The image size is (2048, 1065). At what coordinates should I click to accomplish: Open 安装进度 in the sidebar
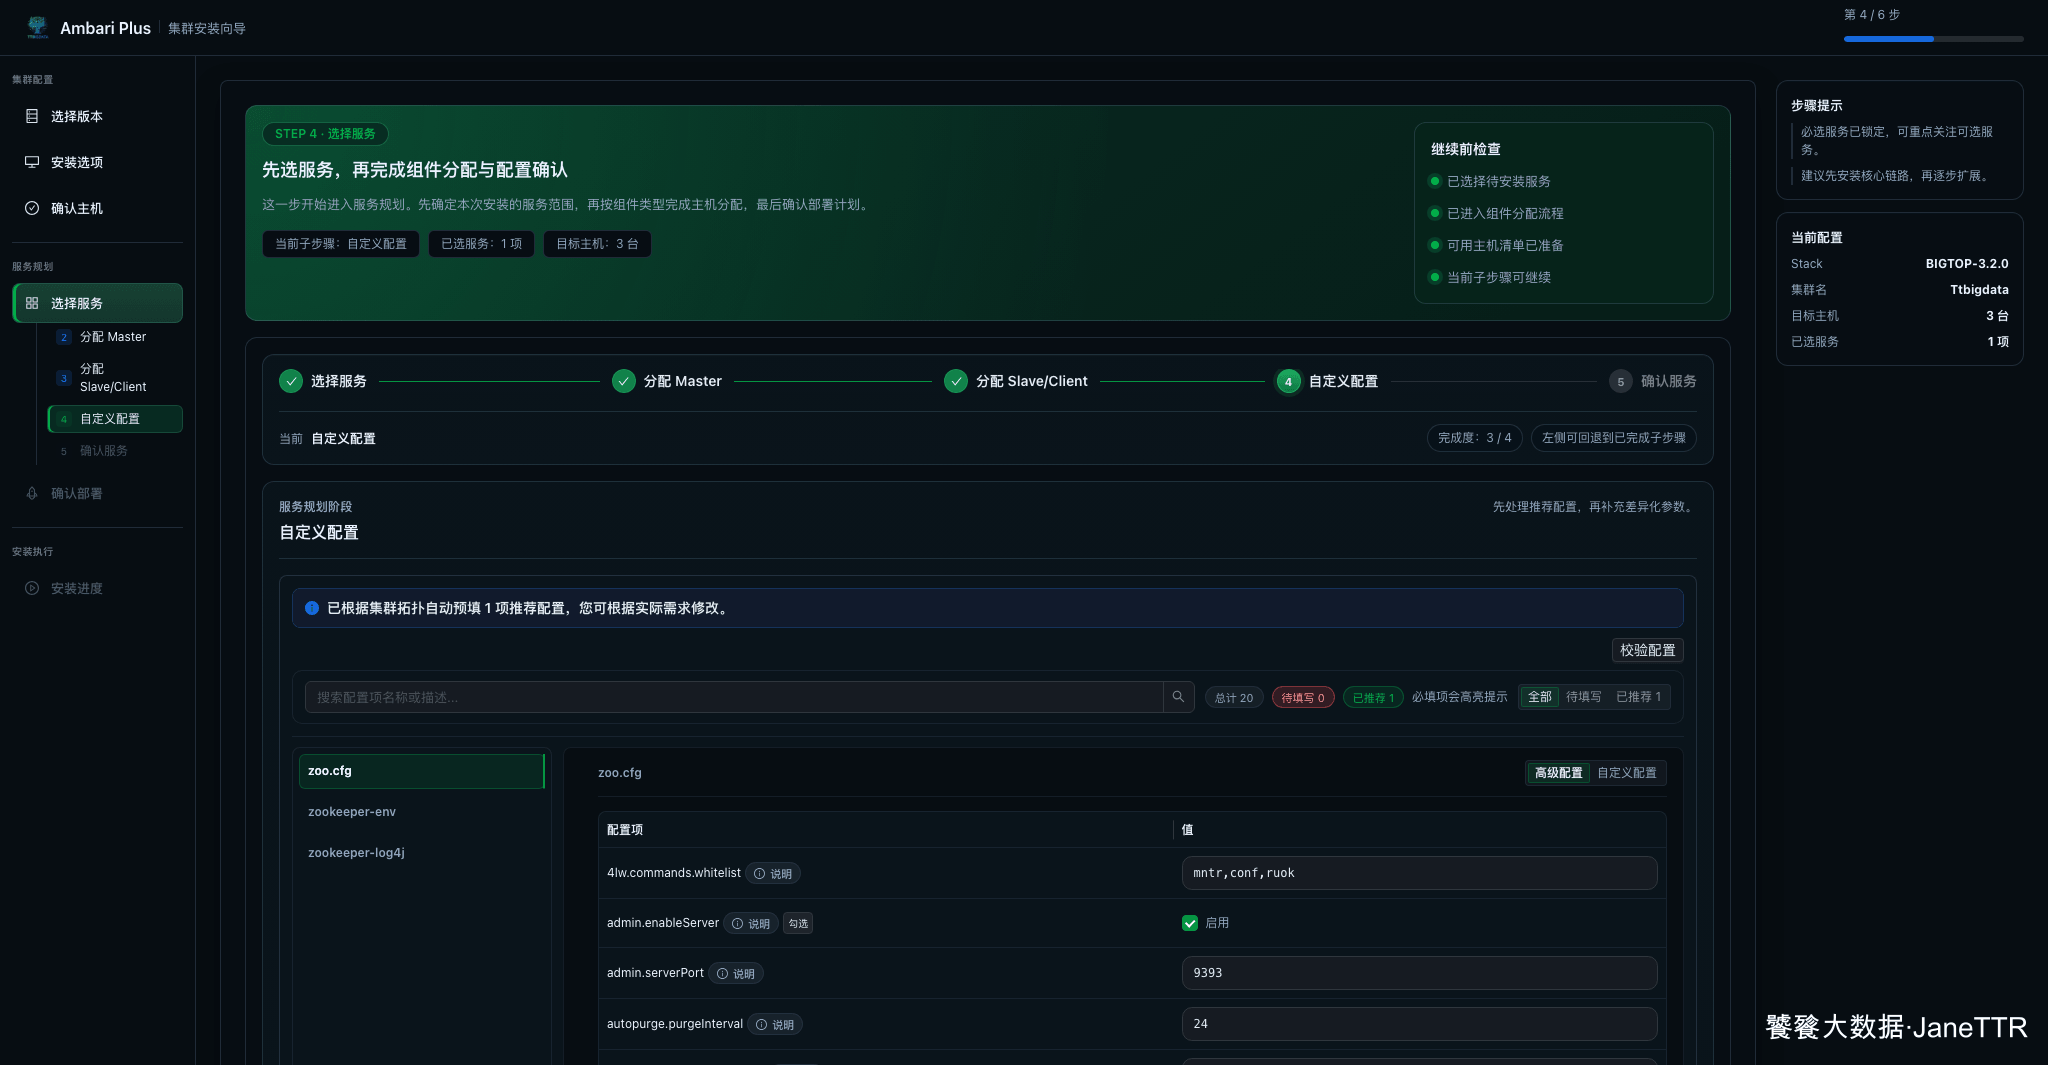(x=97, y=588)
